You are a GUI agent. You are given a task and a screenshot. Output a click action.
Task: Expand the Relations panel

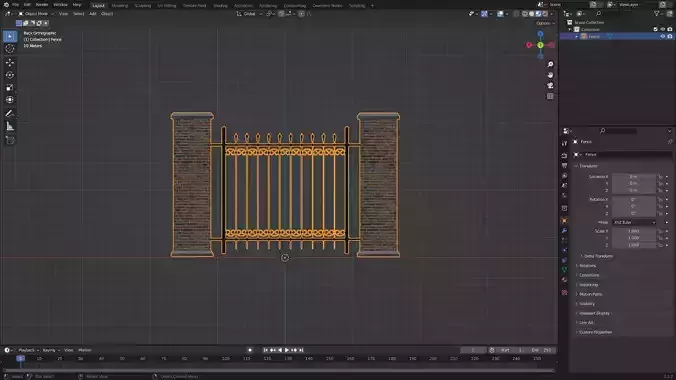click(x=587, y=266)
